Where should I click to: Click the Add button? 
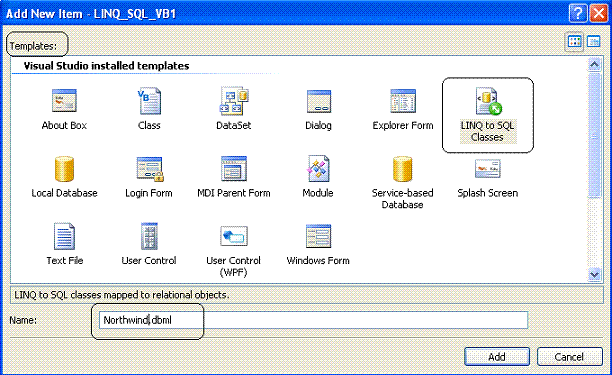pyautogui.click(x=497, y=357)
